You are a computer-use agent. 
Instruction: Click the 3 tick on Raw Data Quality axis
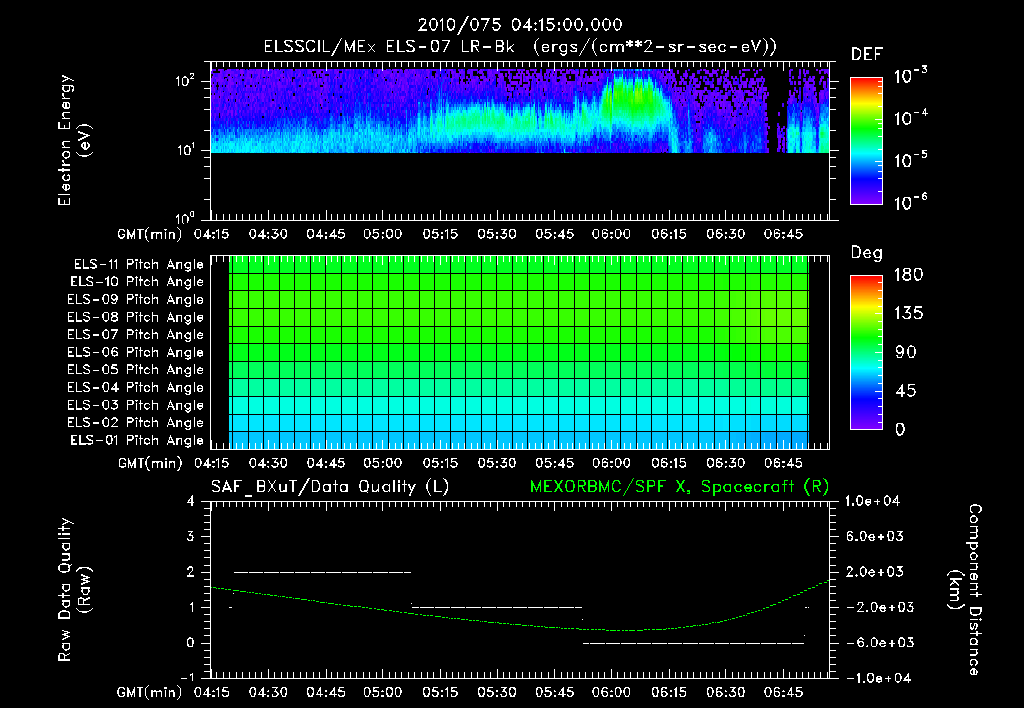coord(191,537)
